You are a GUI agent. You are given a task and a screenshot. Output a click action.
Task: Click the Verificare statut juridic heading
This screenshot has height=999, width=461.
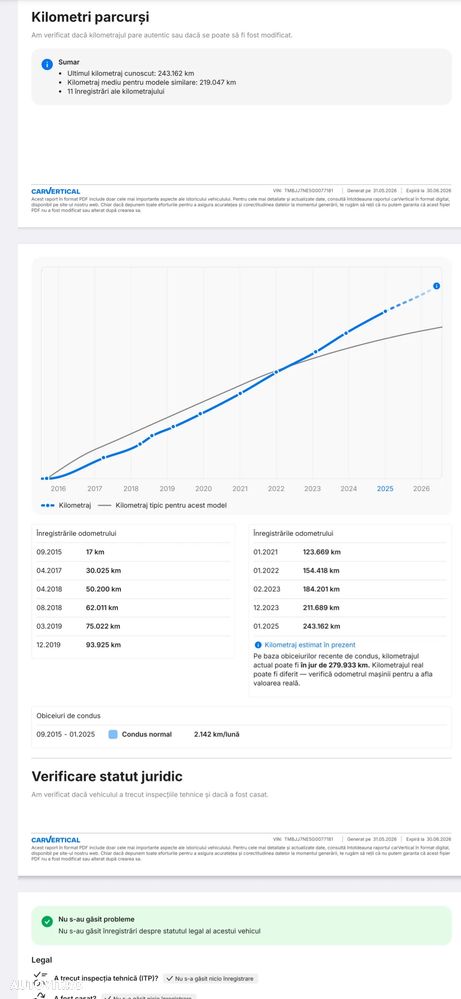pyautogui.click(x=107, y=777)
